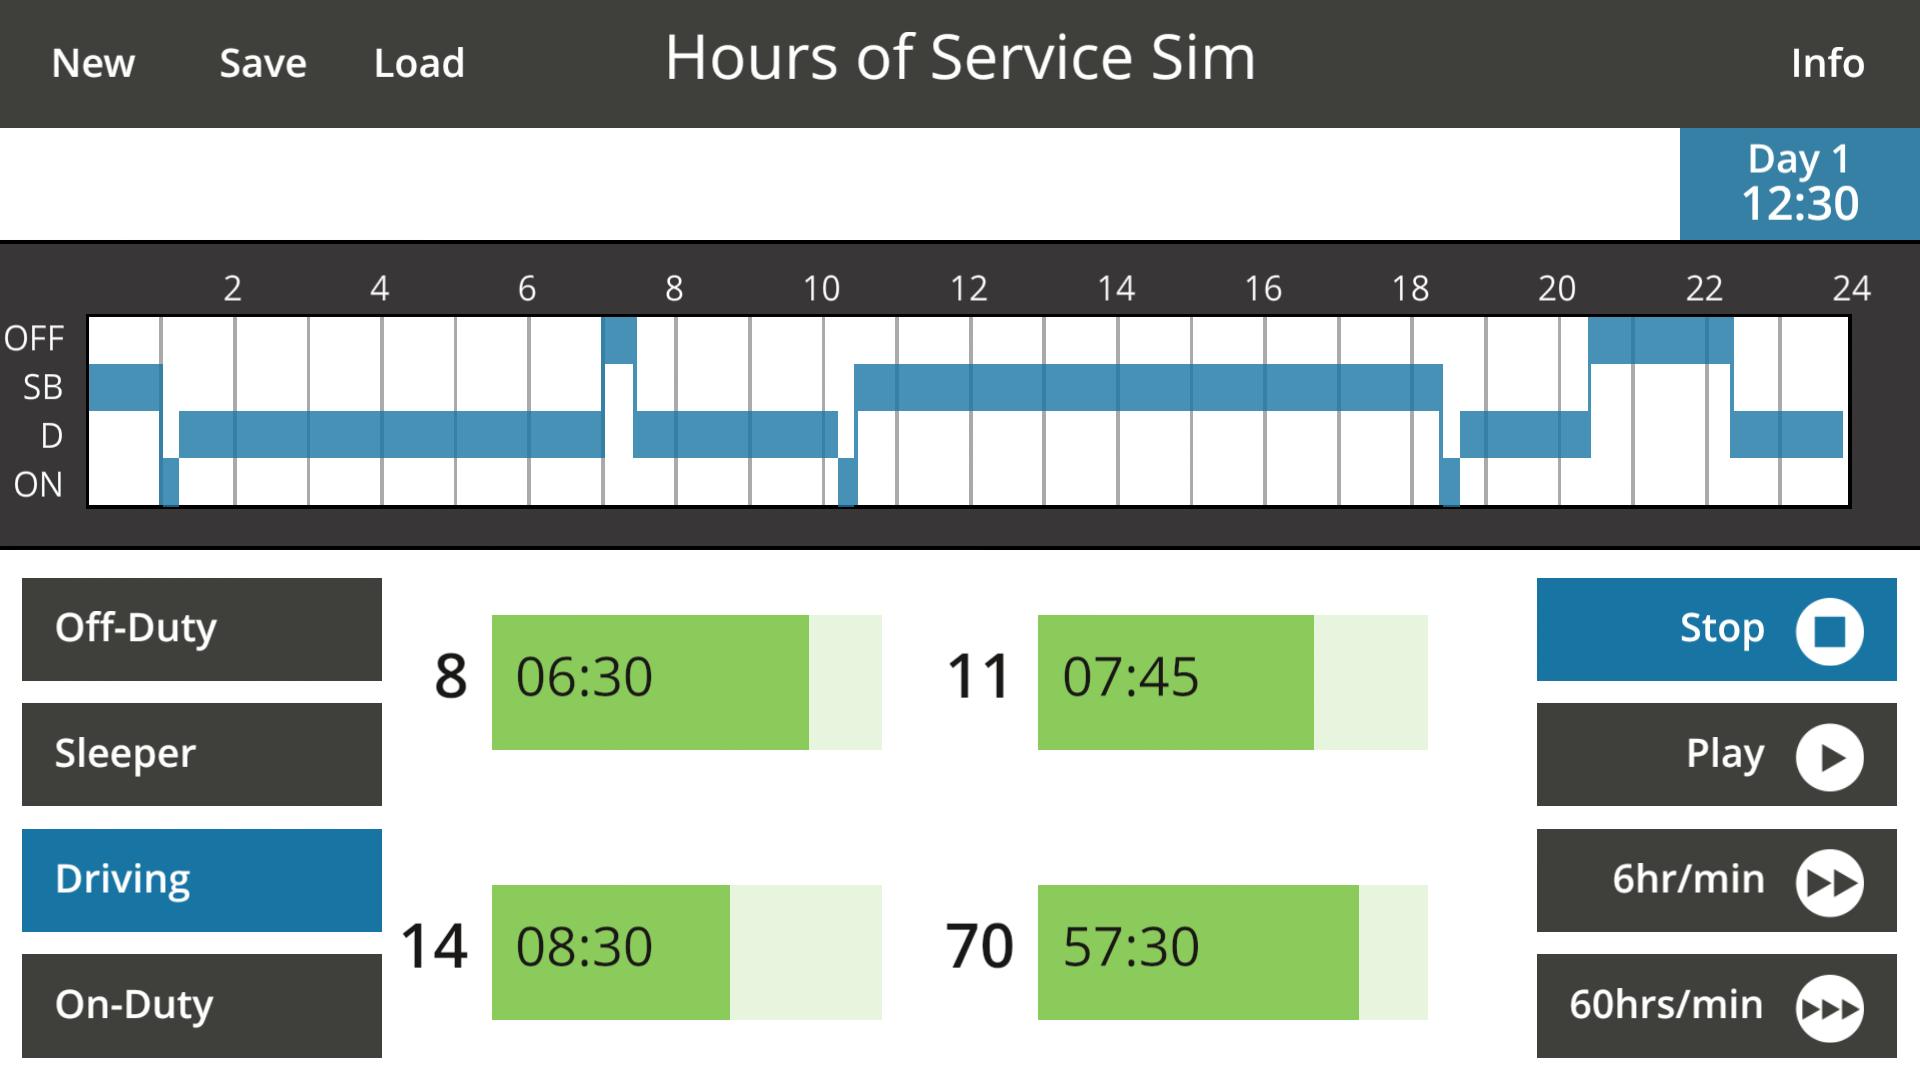
Task: Select the Off-Duty status button
Action: point(200,629)
